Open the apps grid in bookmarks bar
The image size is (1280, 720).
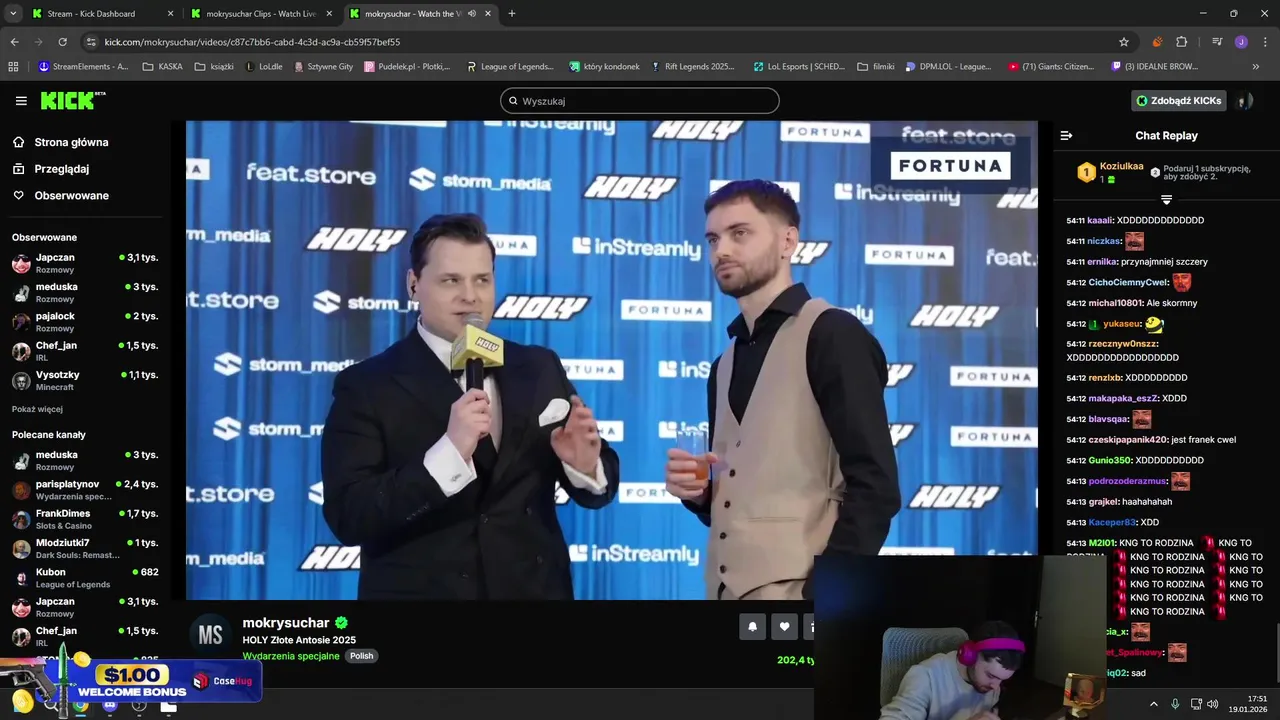pyautogui.click(x=13, y=67)
